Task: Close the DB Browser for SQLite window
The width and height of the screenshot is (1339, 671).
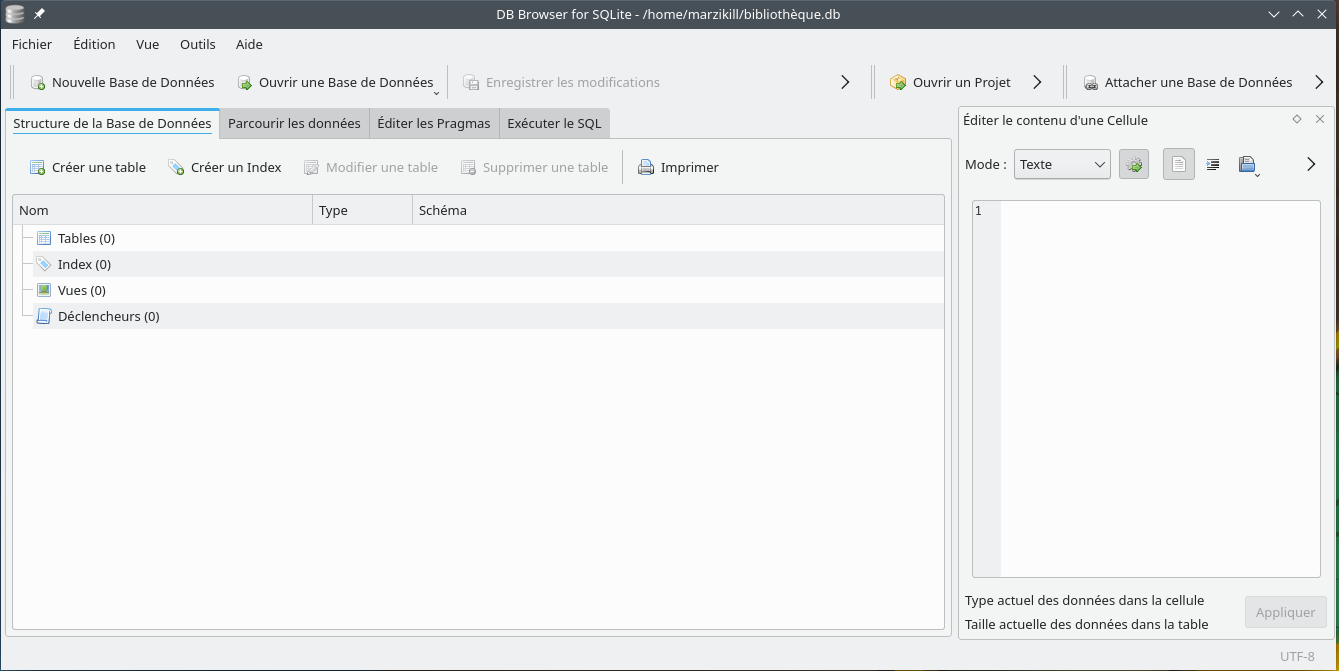Action: (1322, 14)
